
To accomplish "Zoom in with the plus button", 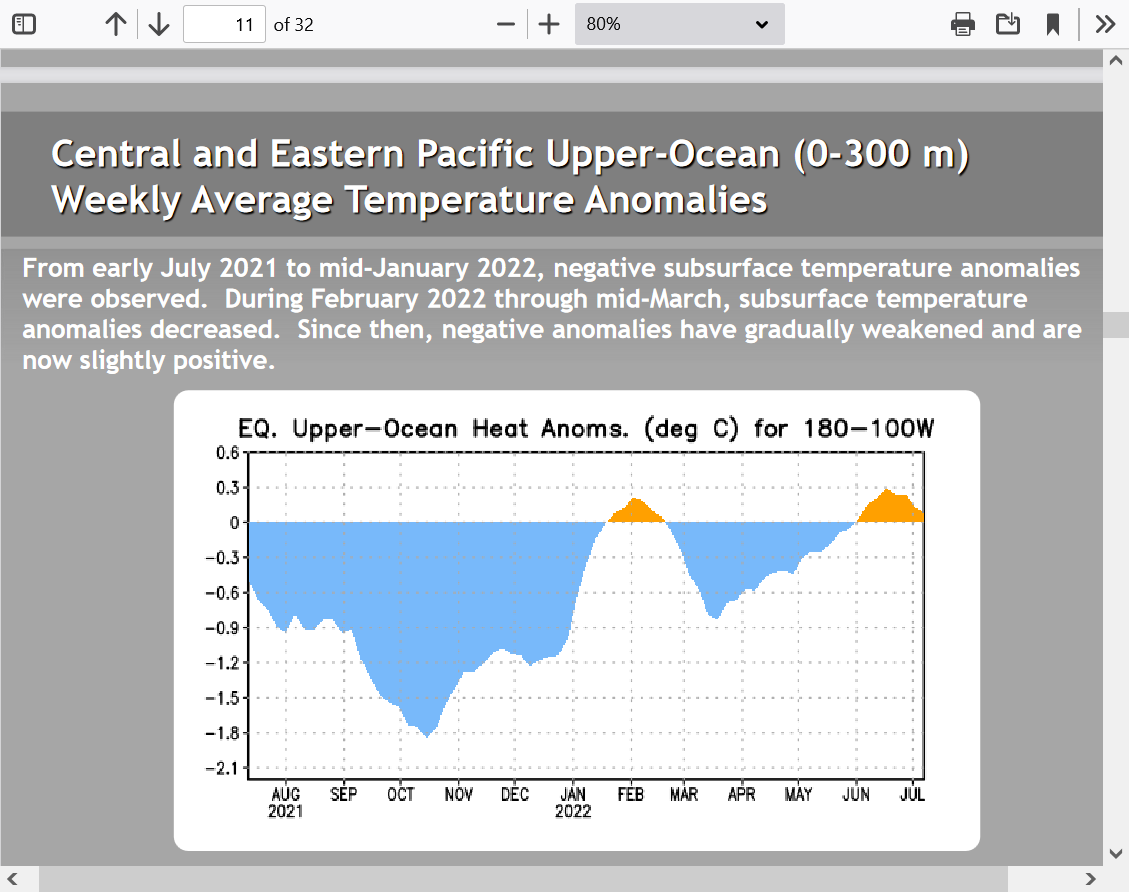I will pos(549,24).
